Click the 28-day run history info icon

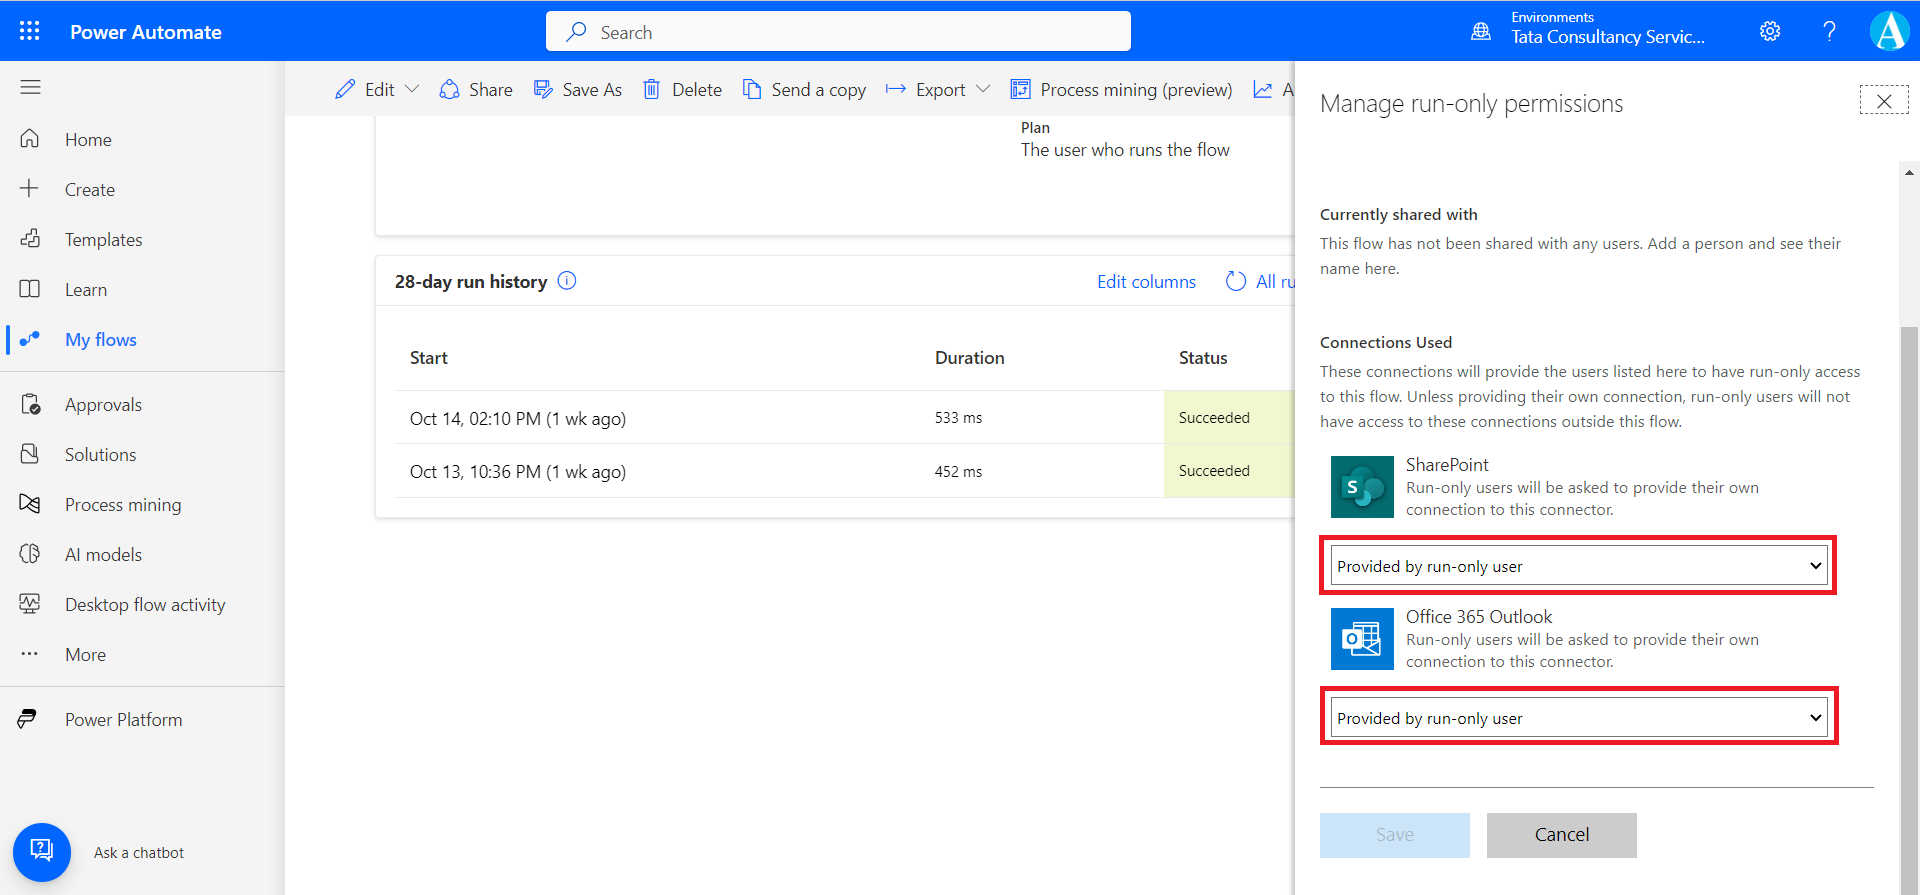point(567,281)
